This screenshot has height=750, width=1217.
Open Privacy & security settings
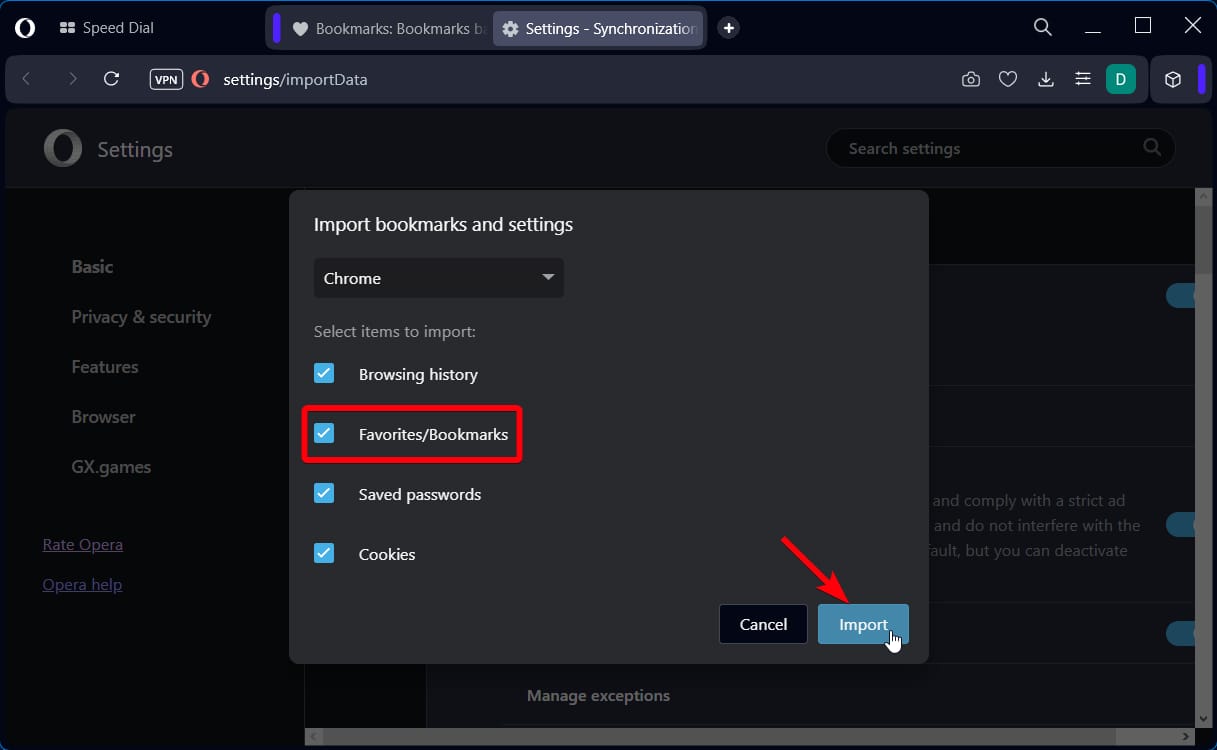[141, 317]
